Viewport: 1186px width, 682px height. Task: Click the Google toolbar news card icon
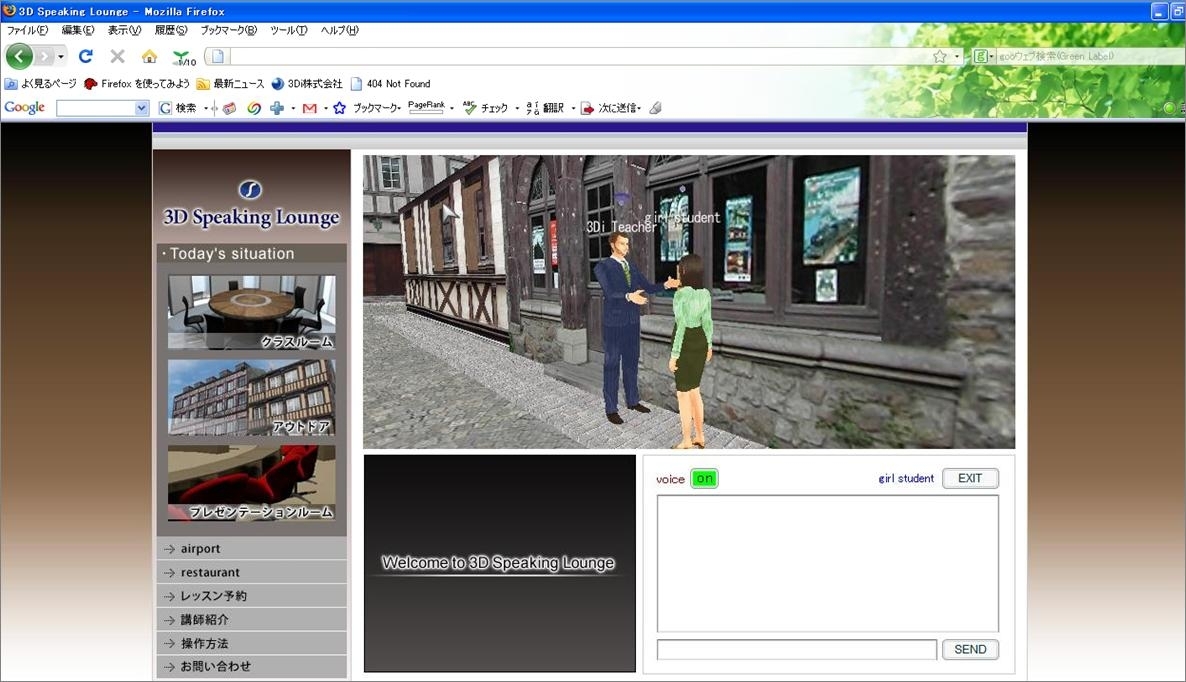[x=229, y=108]
